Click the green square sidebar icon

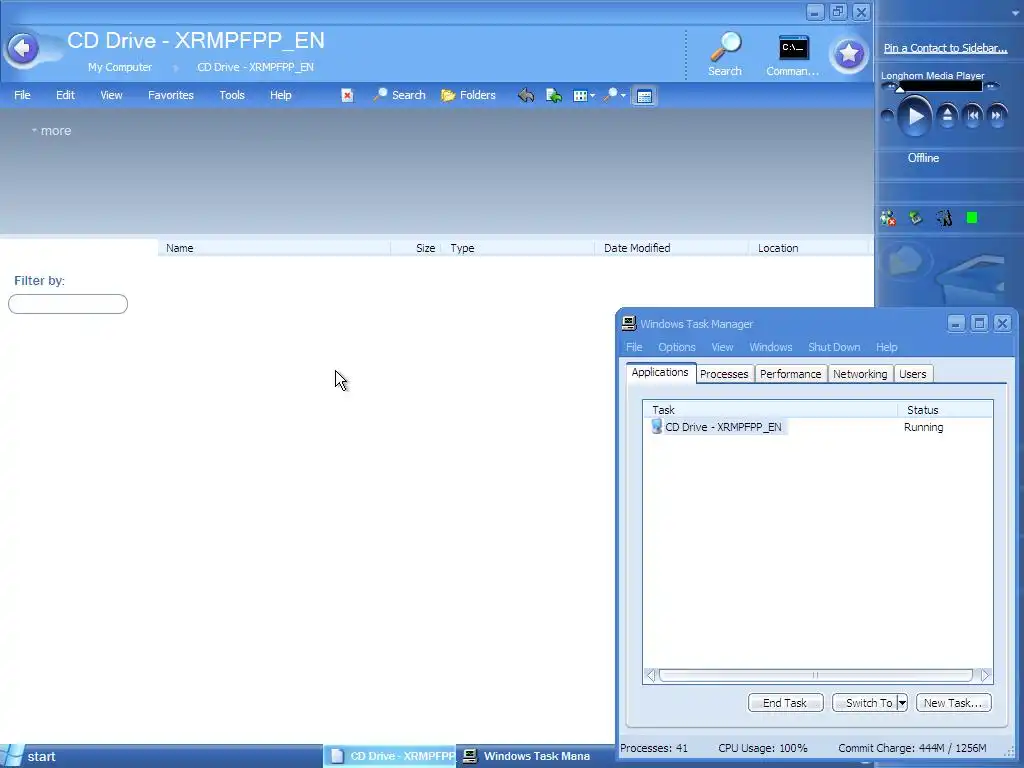click(972, 218)
